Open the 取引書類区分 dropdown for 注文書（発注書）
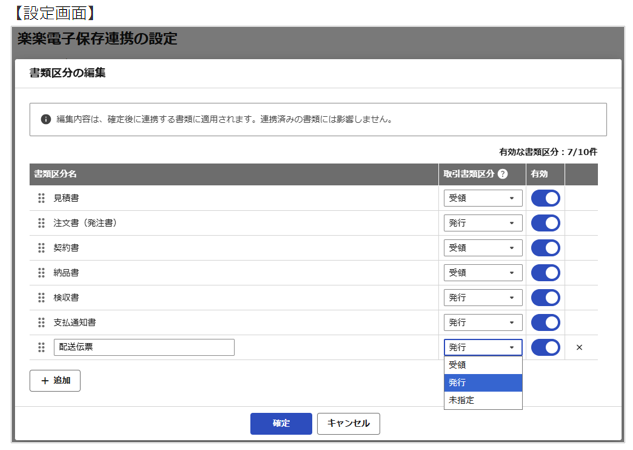 click(x=483, y=223)
